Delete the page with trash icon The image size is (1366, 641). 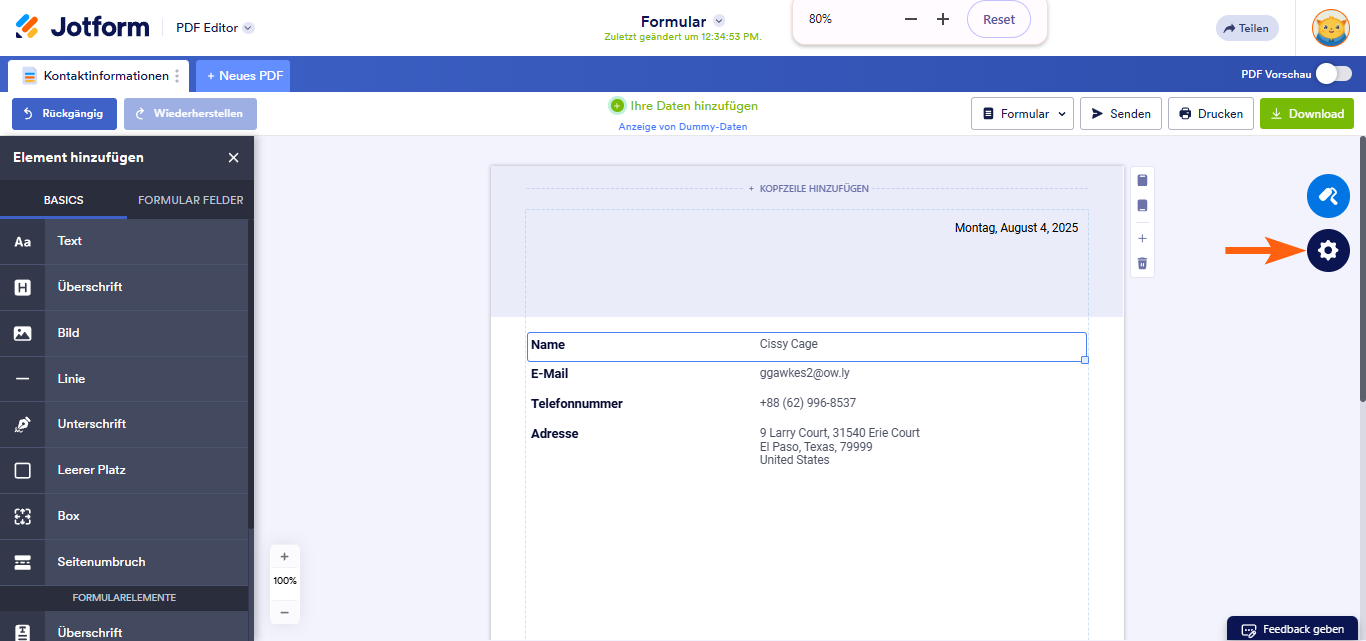[x=1142, y=264]
